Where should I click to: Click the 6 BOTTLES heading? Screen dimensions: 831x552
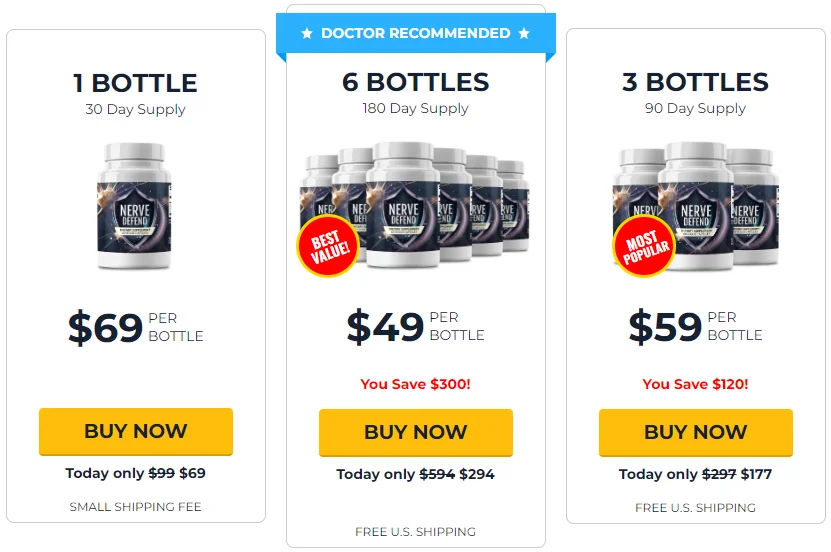pyautogui.click(x=416, y=82)
